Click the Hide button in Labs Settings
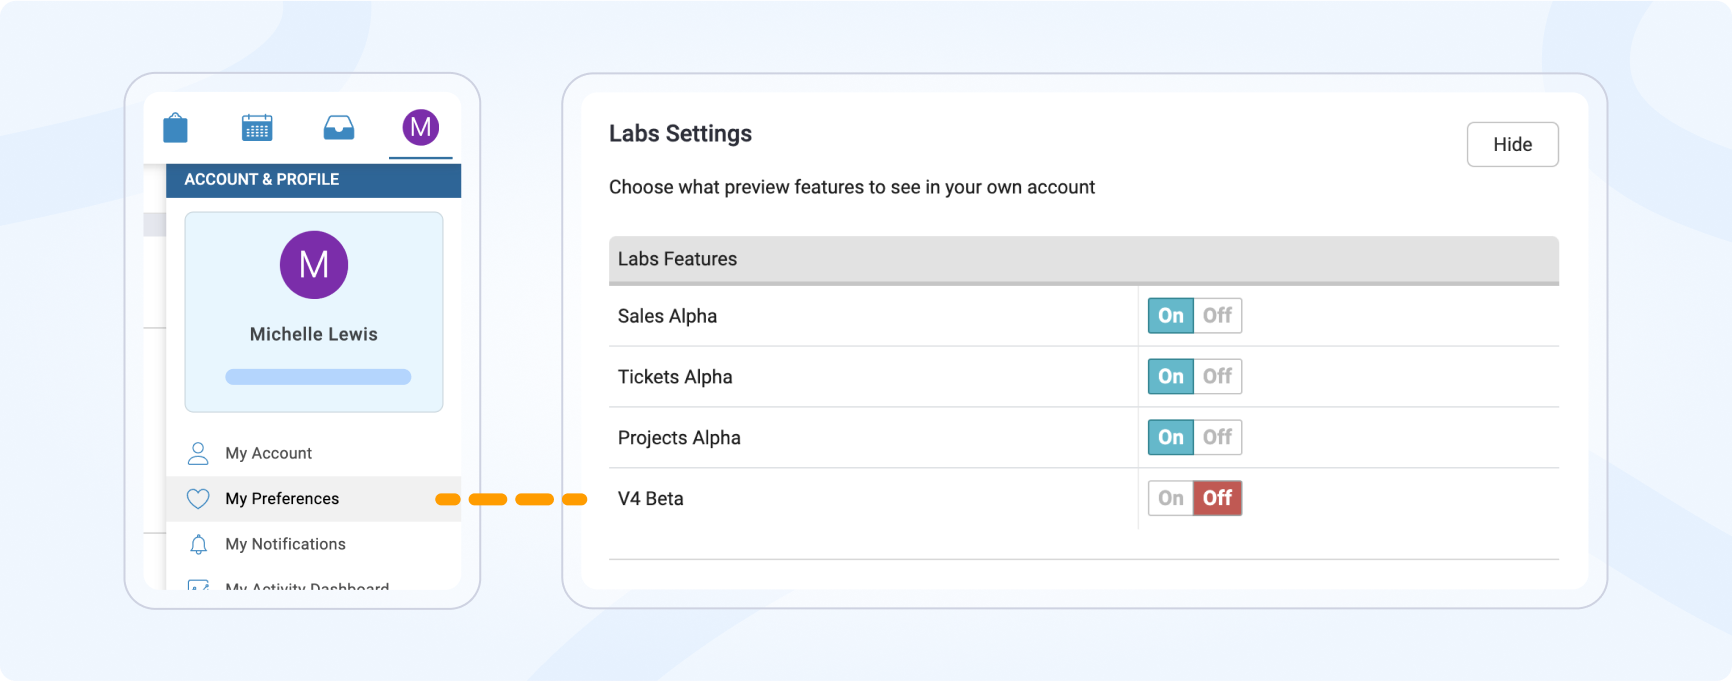Viewport: 1732px width, 681px height. [x=1512, y=144]
